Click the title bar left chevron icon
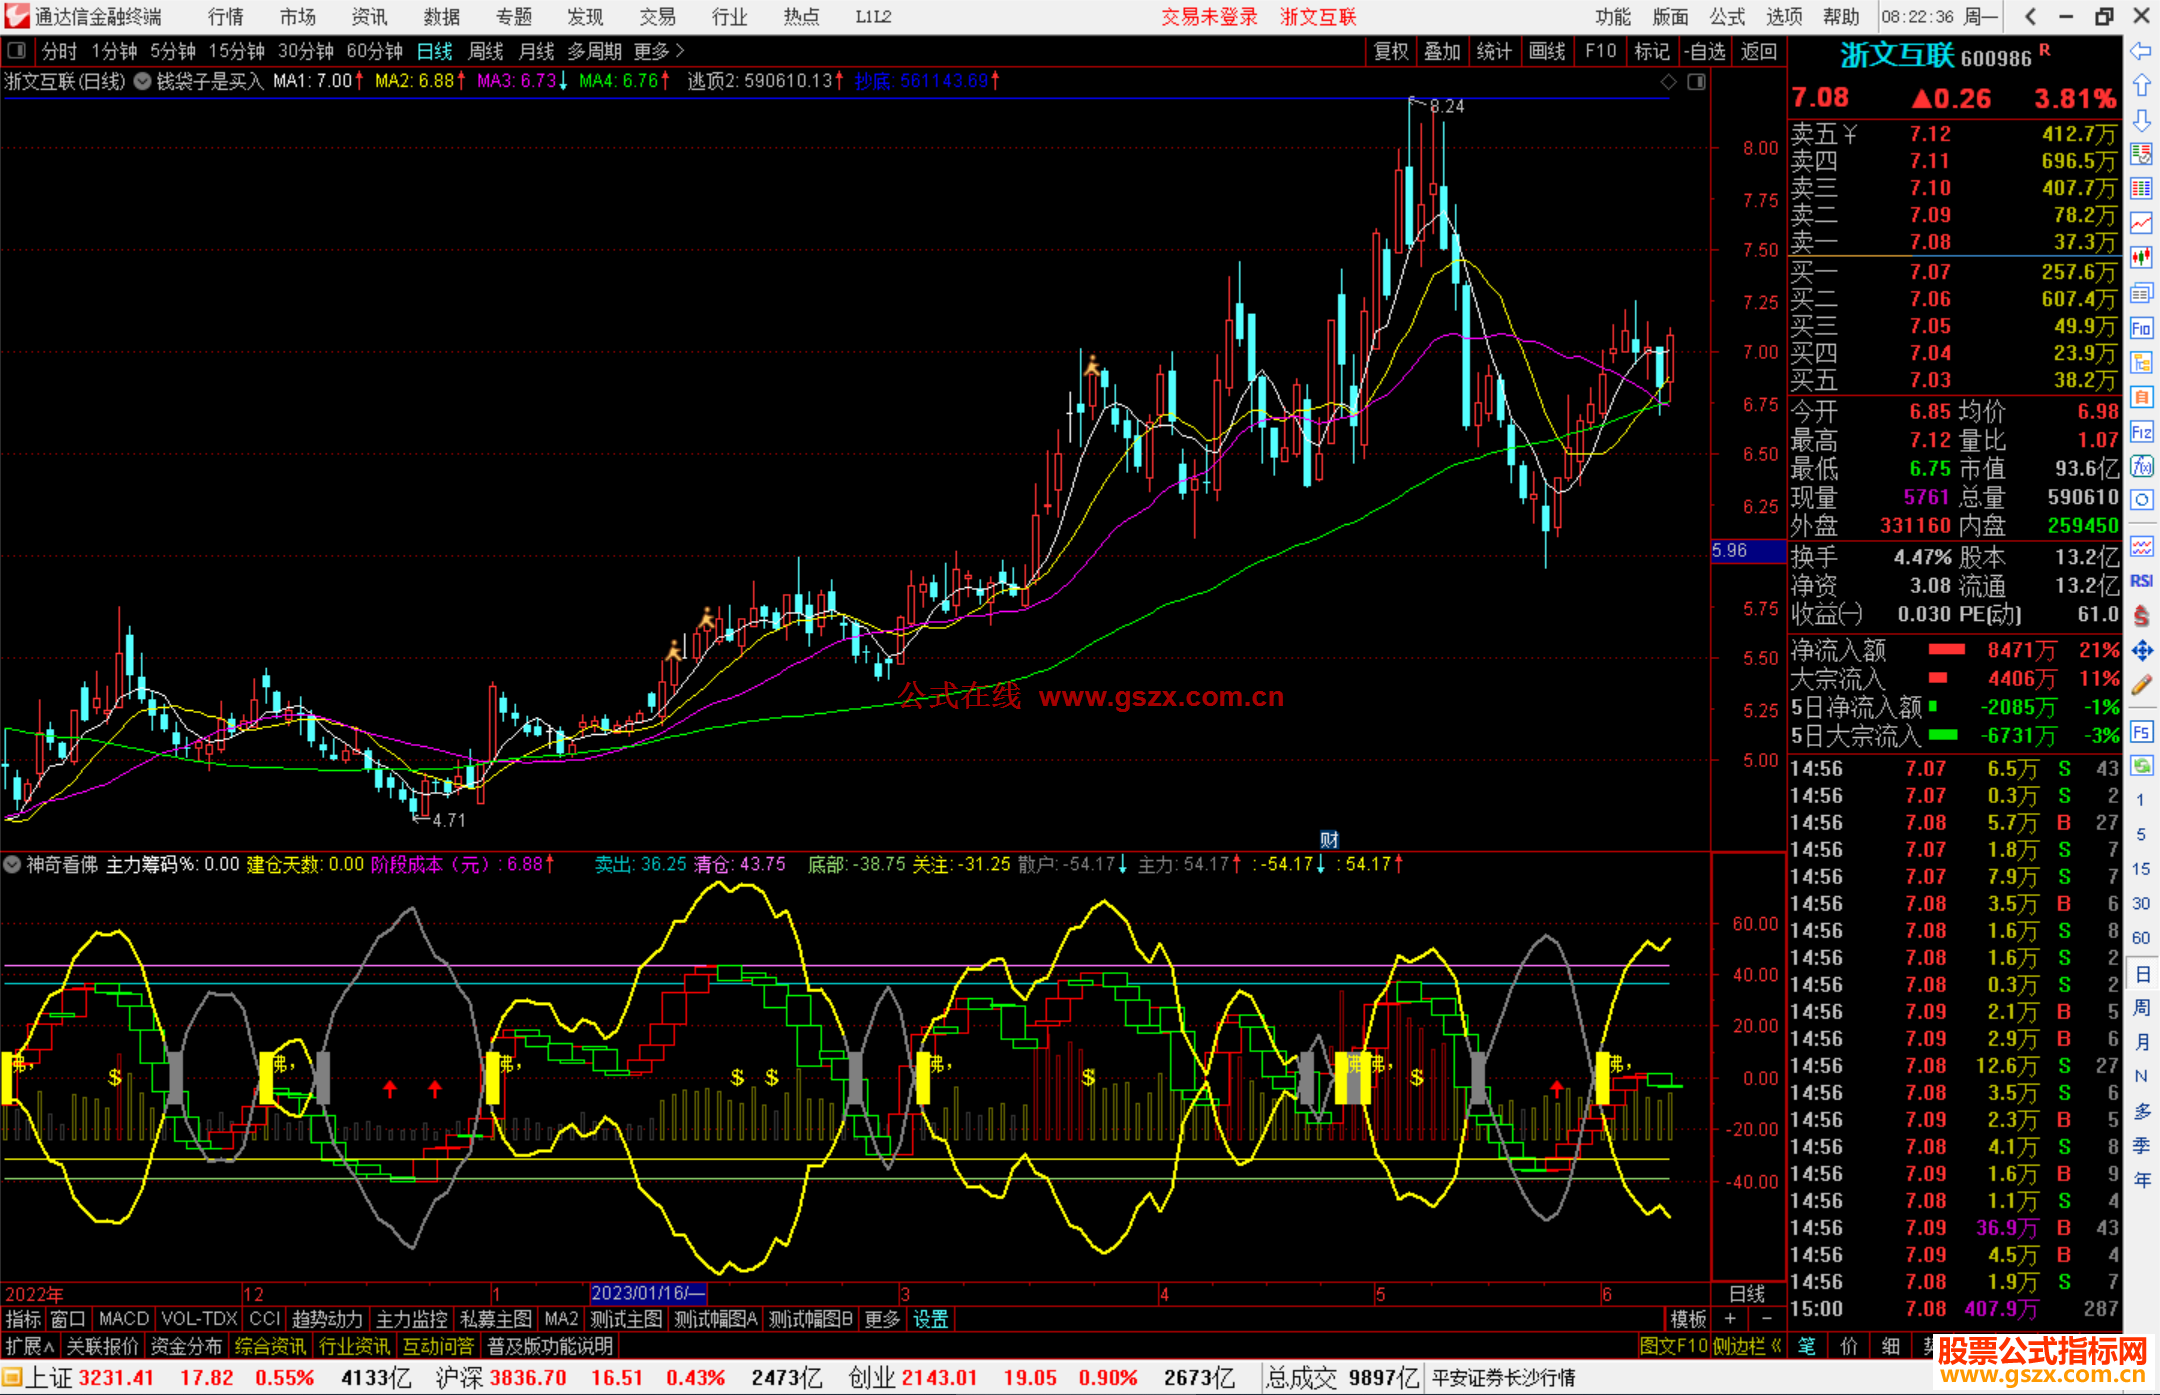Image resolution: width=2160 pixels, height=1395 pixels. [2030, 17]
